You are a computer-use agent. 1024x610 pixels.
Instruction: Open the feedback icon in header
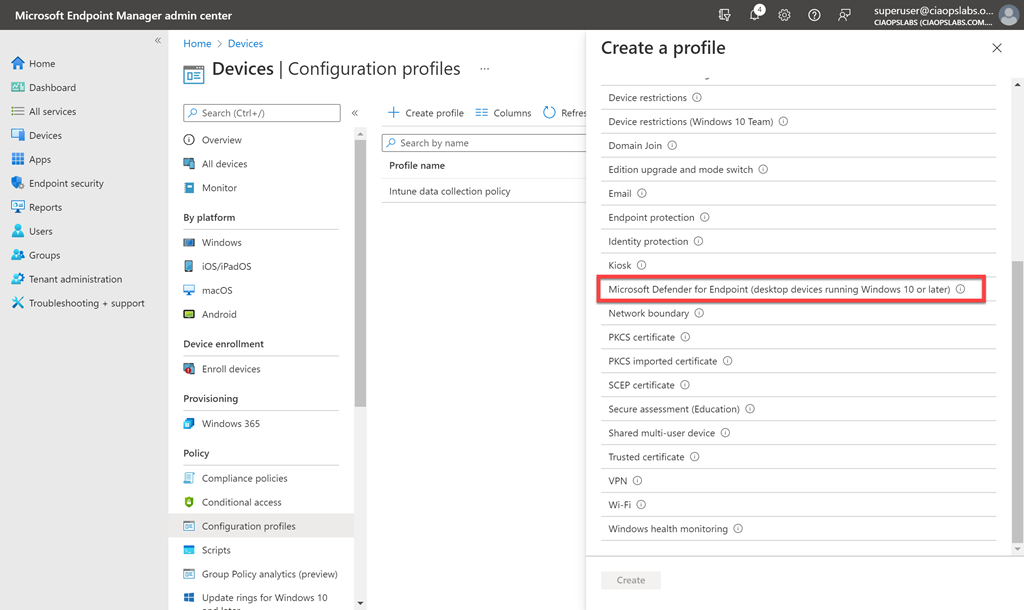pyautogui.click(x=844, y=15)
